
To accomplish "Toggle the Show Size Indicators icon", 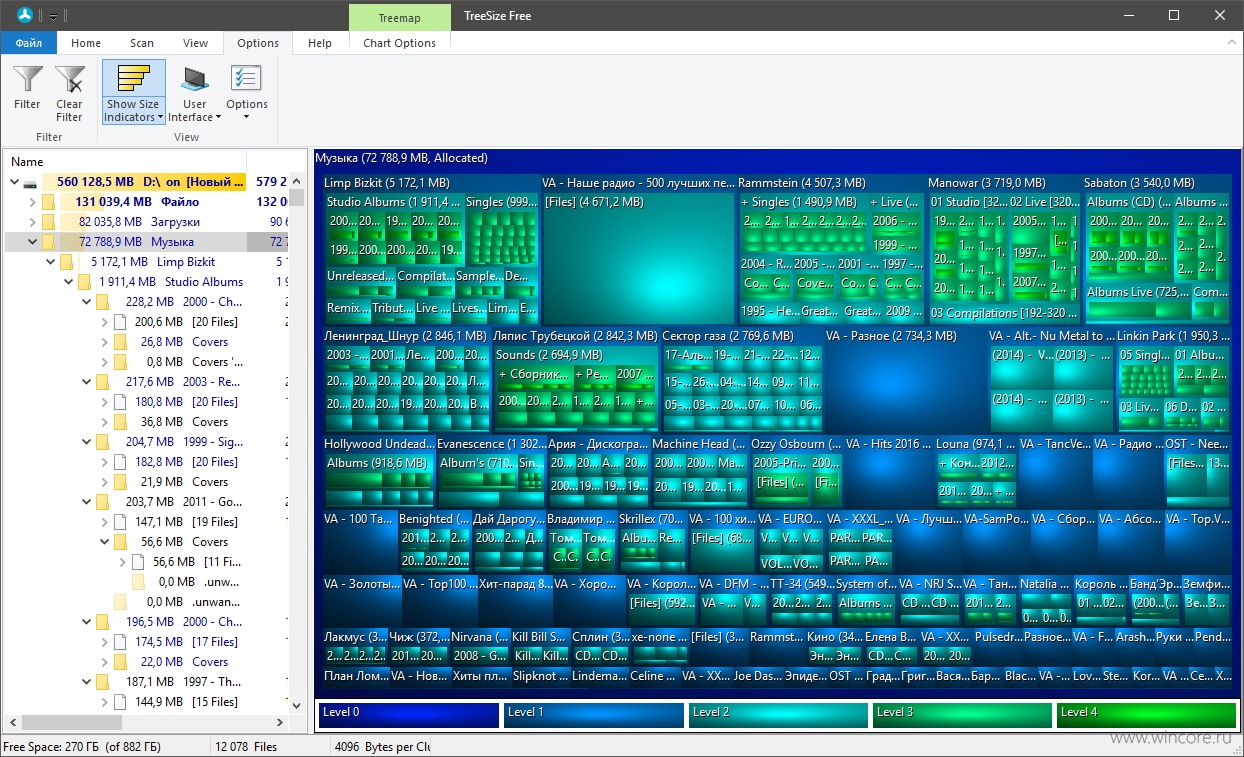I will [x=134, y=79].
